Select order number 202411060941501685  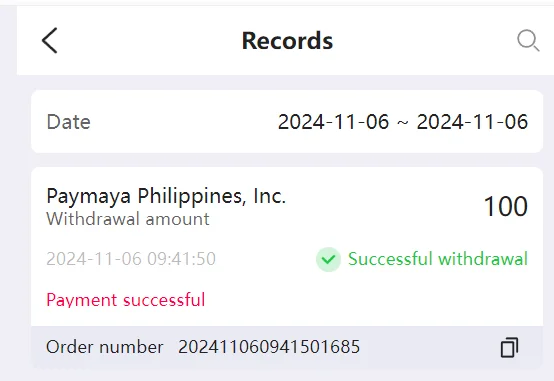pos(269,347)
